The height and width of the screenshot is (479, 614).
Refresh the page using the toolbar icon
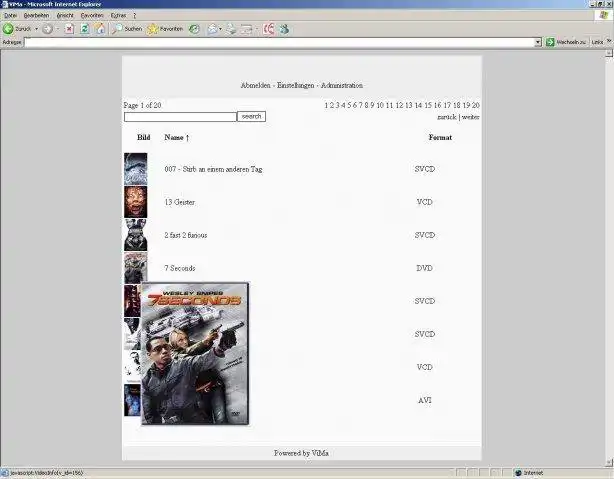click(85, 29)
